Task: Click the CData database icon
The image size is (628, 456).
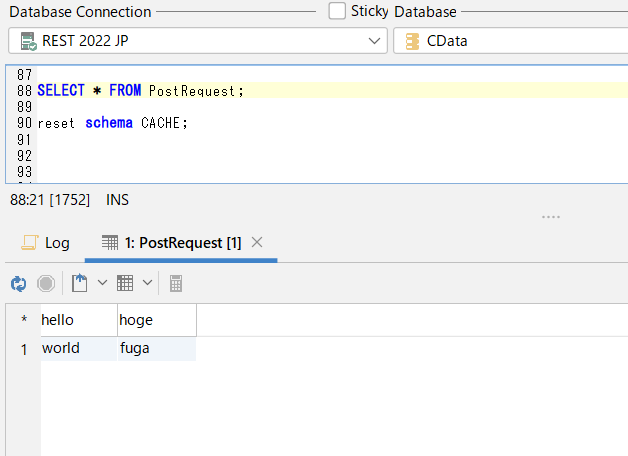Action: (413, 41)
